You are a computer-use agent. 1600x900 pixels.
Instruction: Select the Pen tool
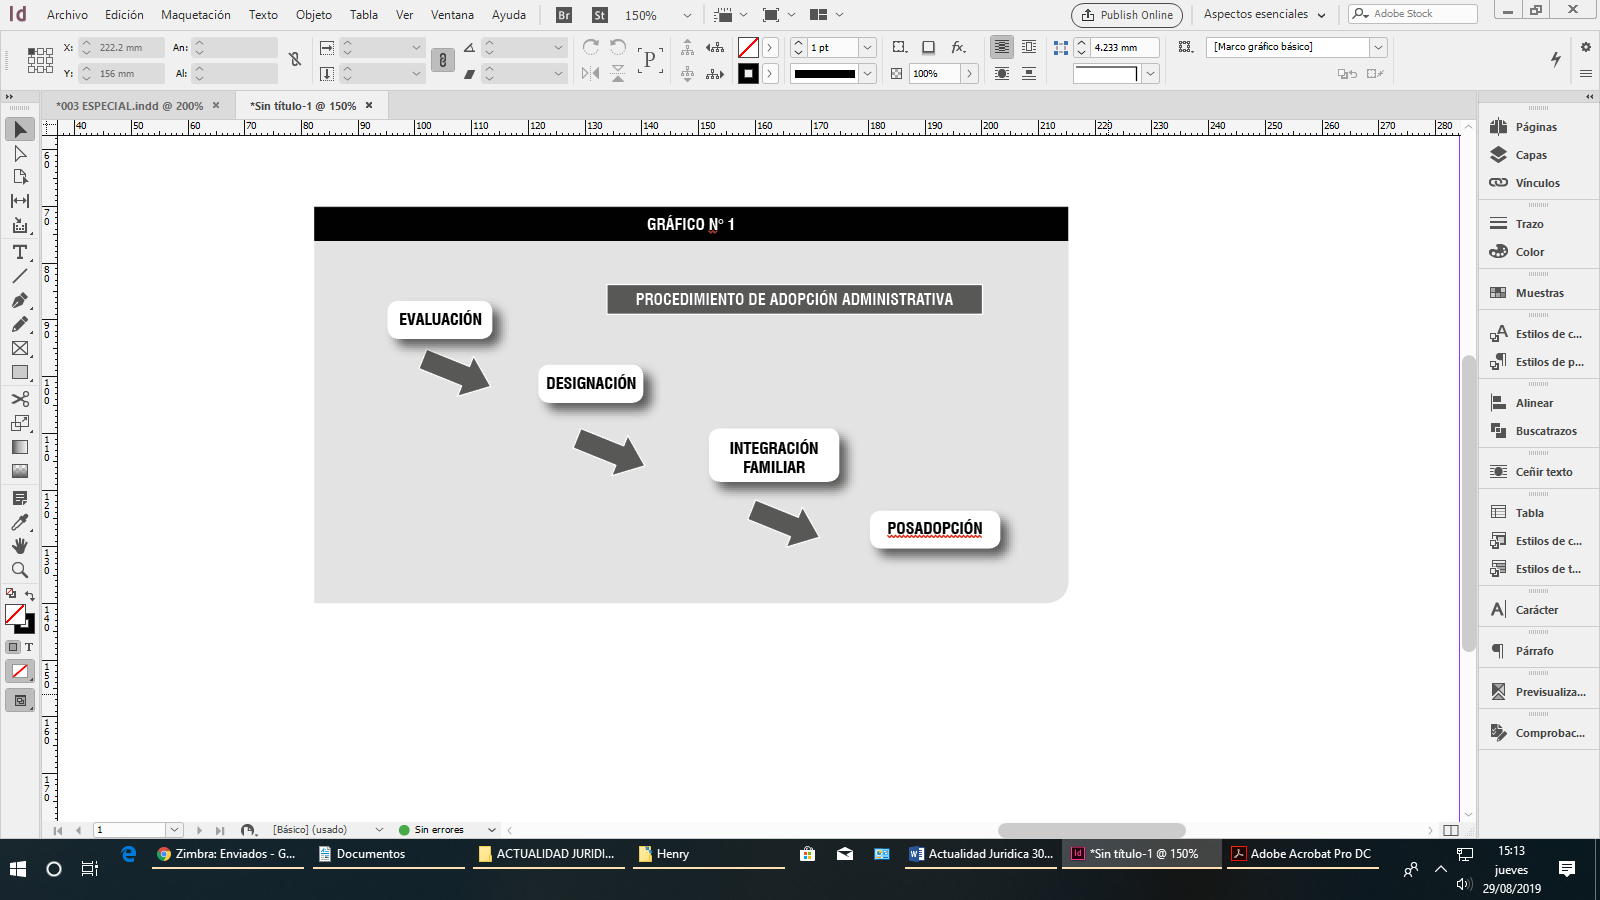click(20, 300)
